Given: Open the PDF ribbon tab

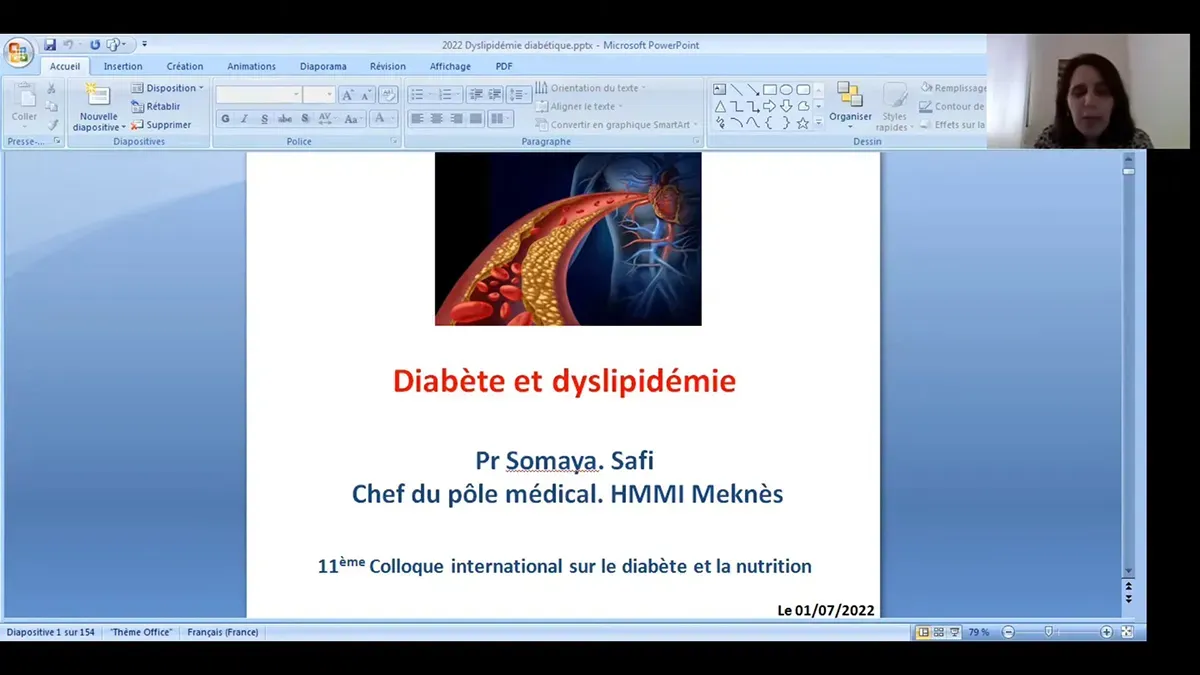Looking at the screenshot, I should tap(504, 66).
